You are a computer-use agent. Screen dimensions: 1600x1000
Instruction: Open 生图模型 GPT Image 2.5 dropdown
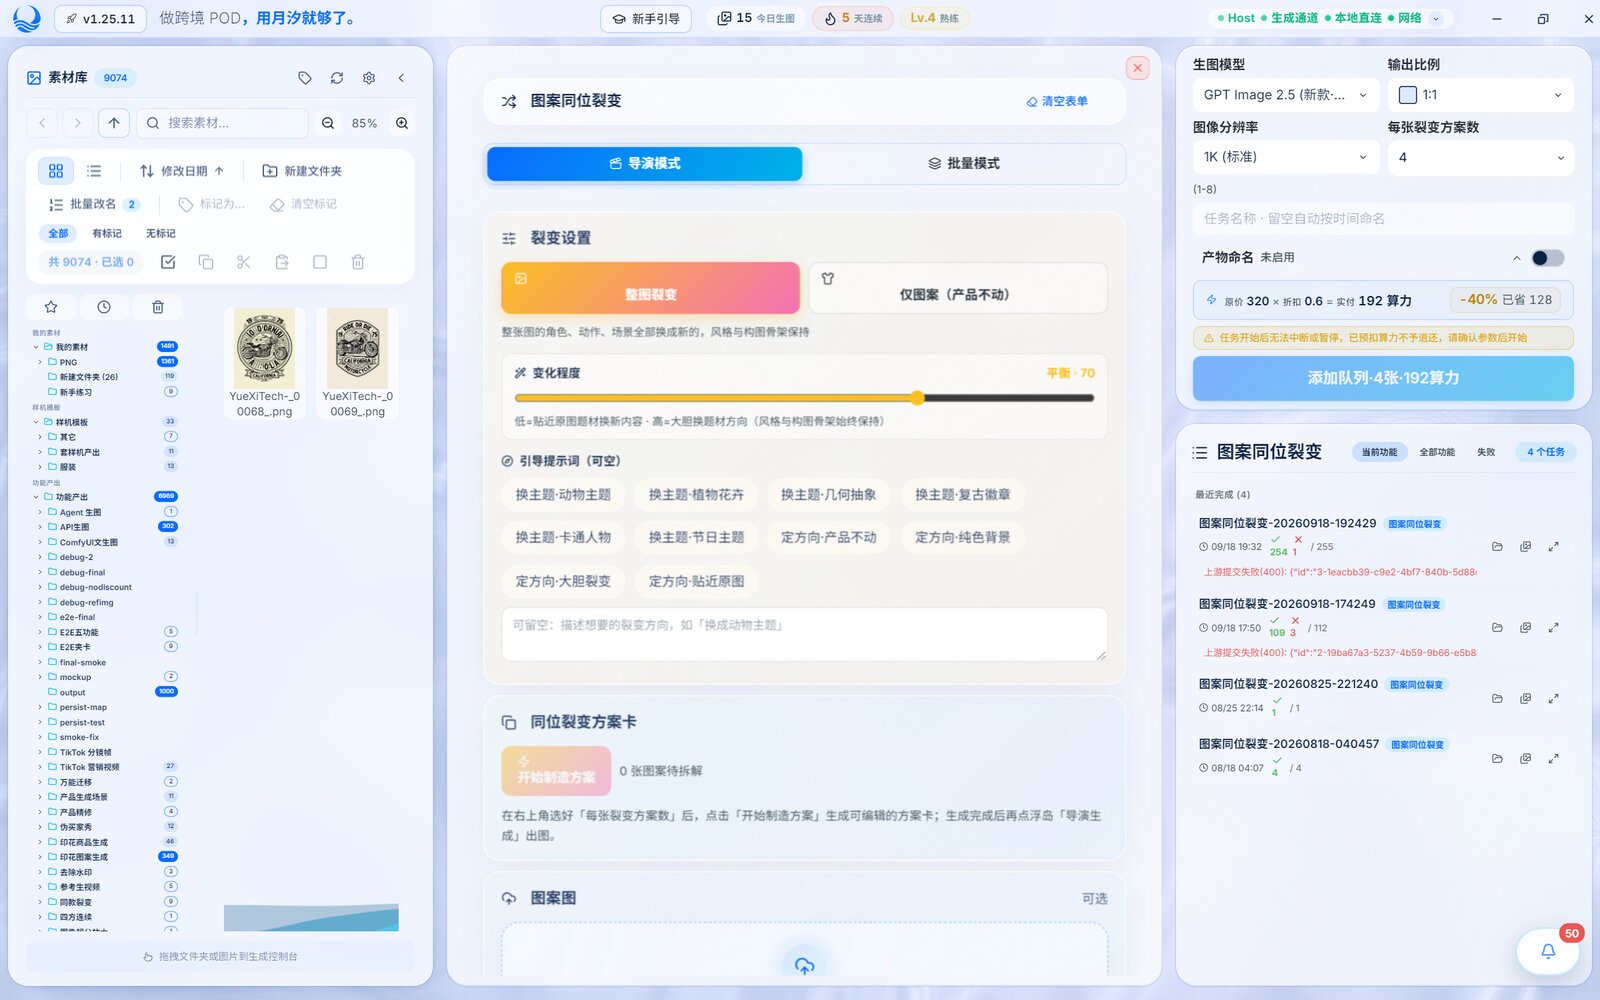click(x=1286, y=95)
